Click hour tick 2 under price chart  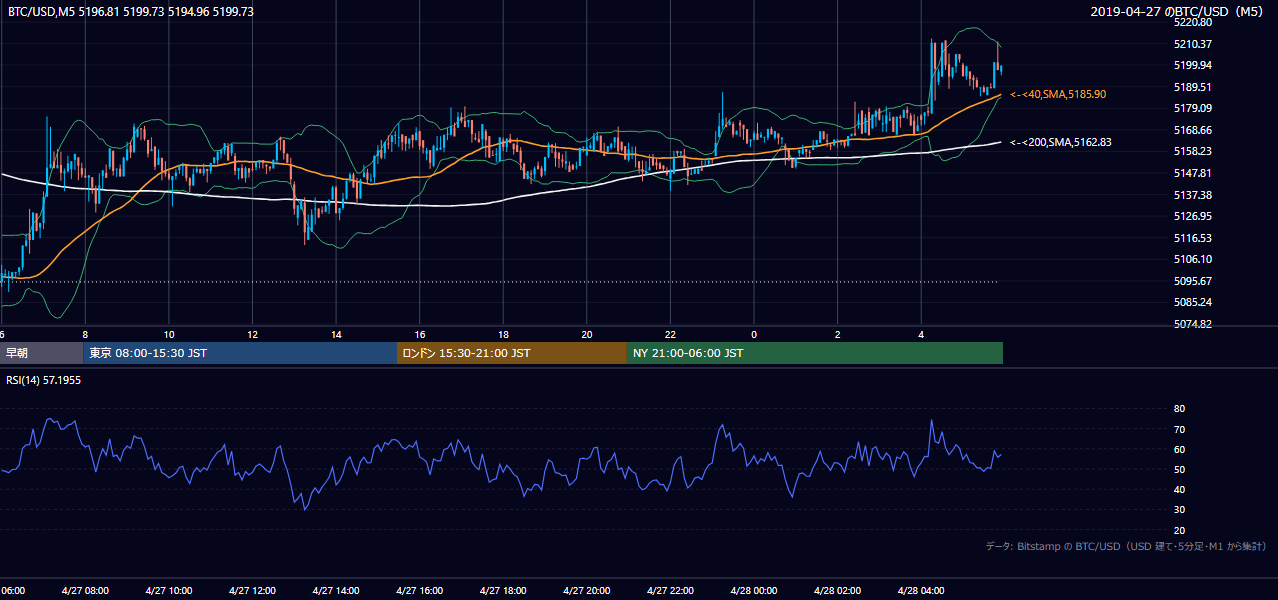click(x=837, y=335)
